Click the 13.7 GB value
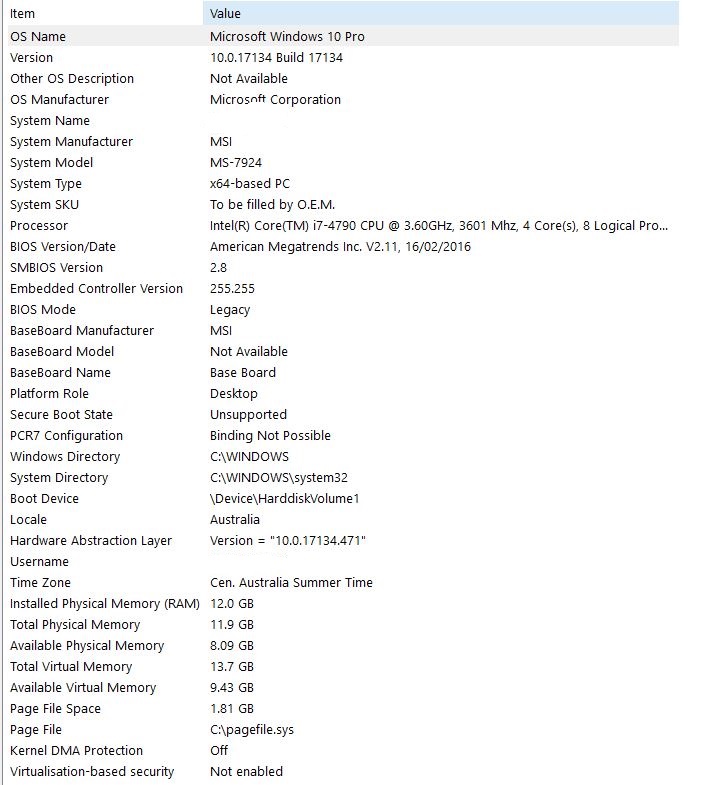709x785 pixels. (232, 667)
